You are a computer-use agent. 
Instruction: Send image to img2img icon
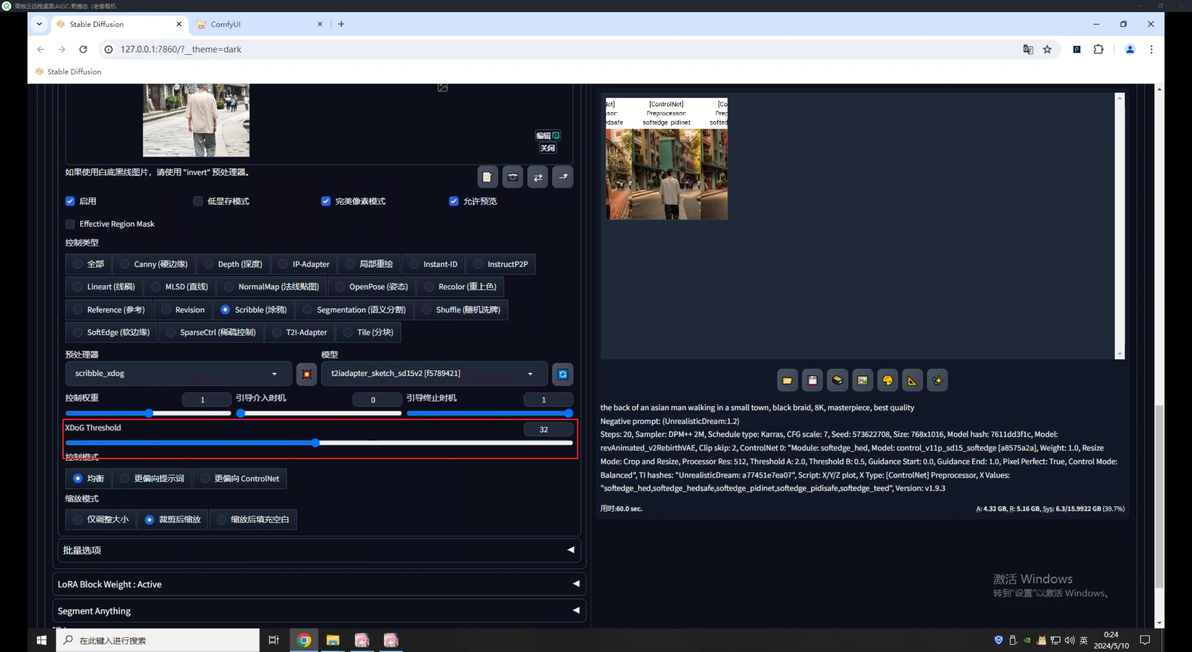point(862,380)
